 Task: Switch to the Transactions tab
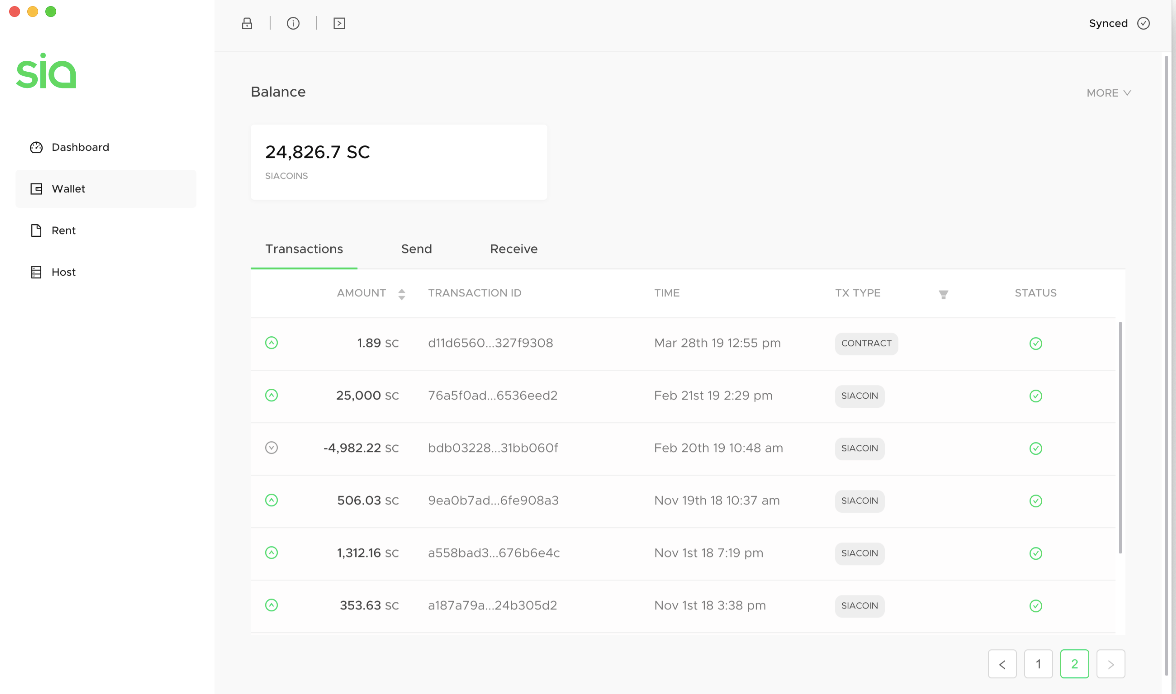(304, 249)
